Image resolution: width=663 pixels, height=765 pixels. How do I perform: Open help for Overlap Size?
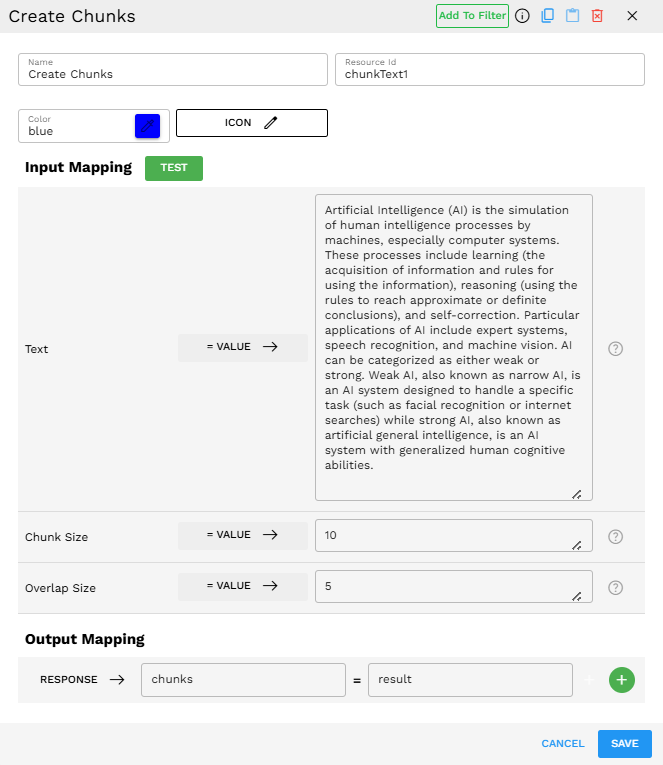click(x=616, y=587)
